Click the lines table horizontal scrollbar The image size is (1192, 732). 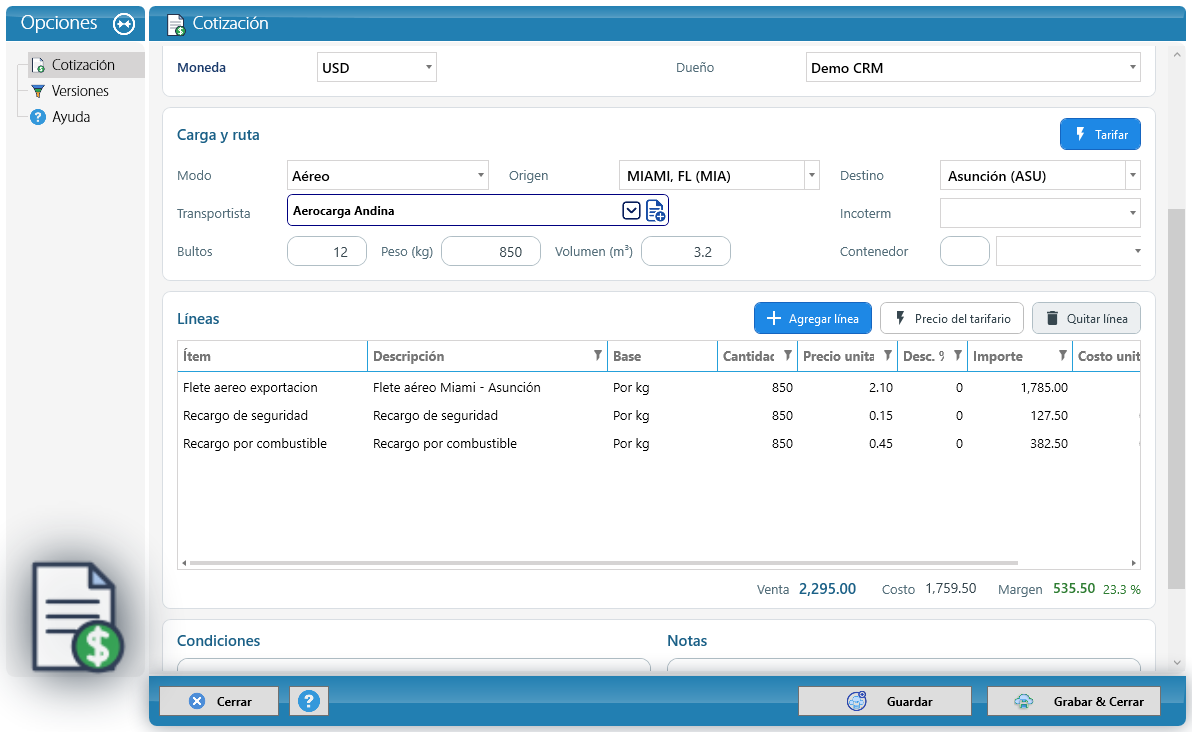[604, 563]
